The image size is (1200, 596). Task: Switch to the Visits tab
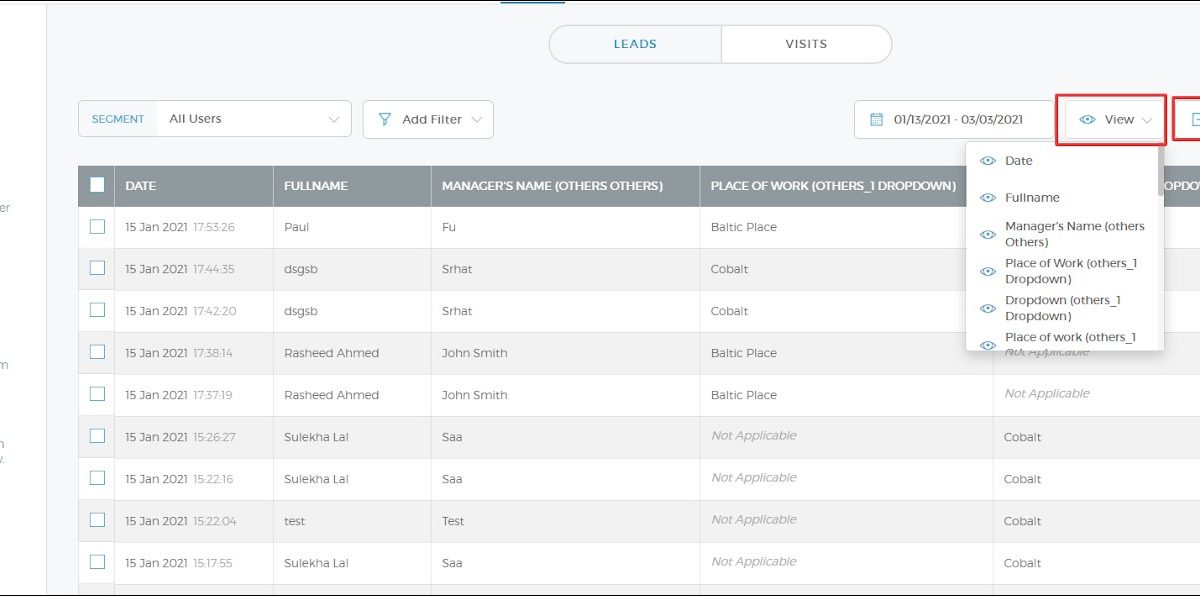806,44
